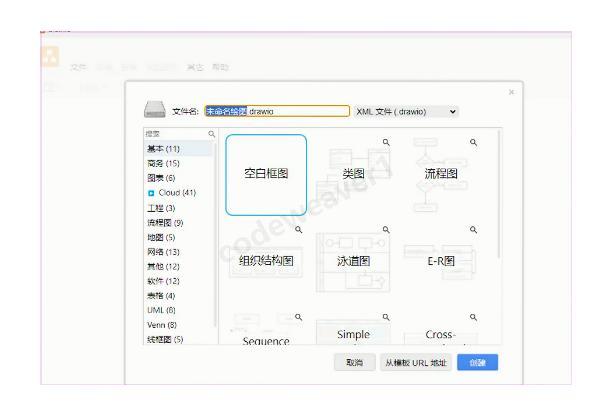613x416 pixels.
Task: Choose the Cross- template
Action: [441, 328]
